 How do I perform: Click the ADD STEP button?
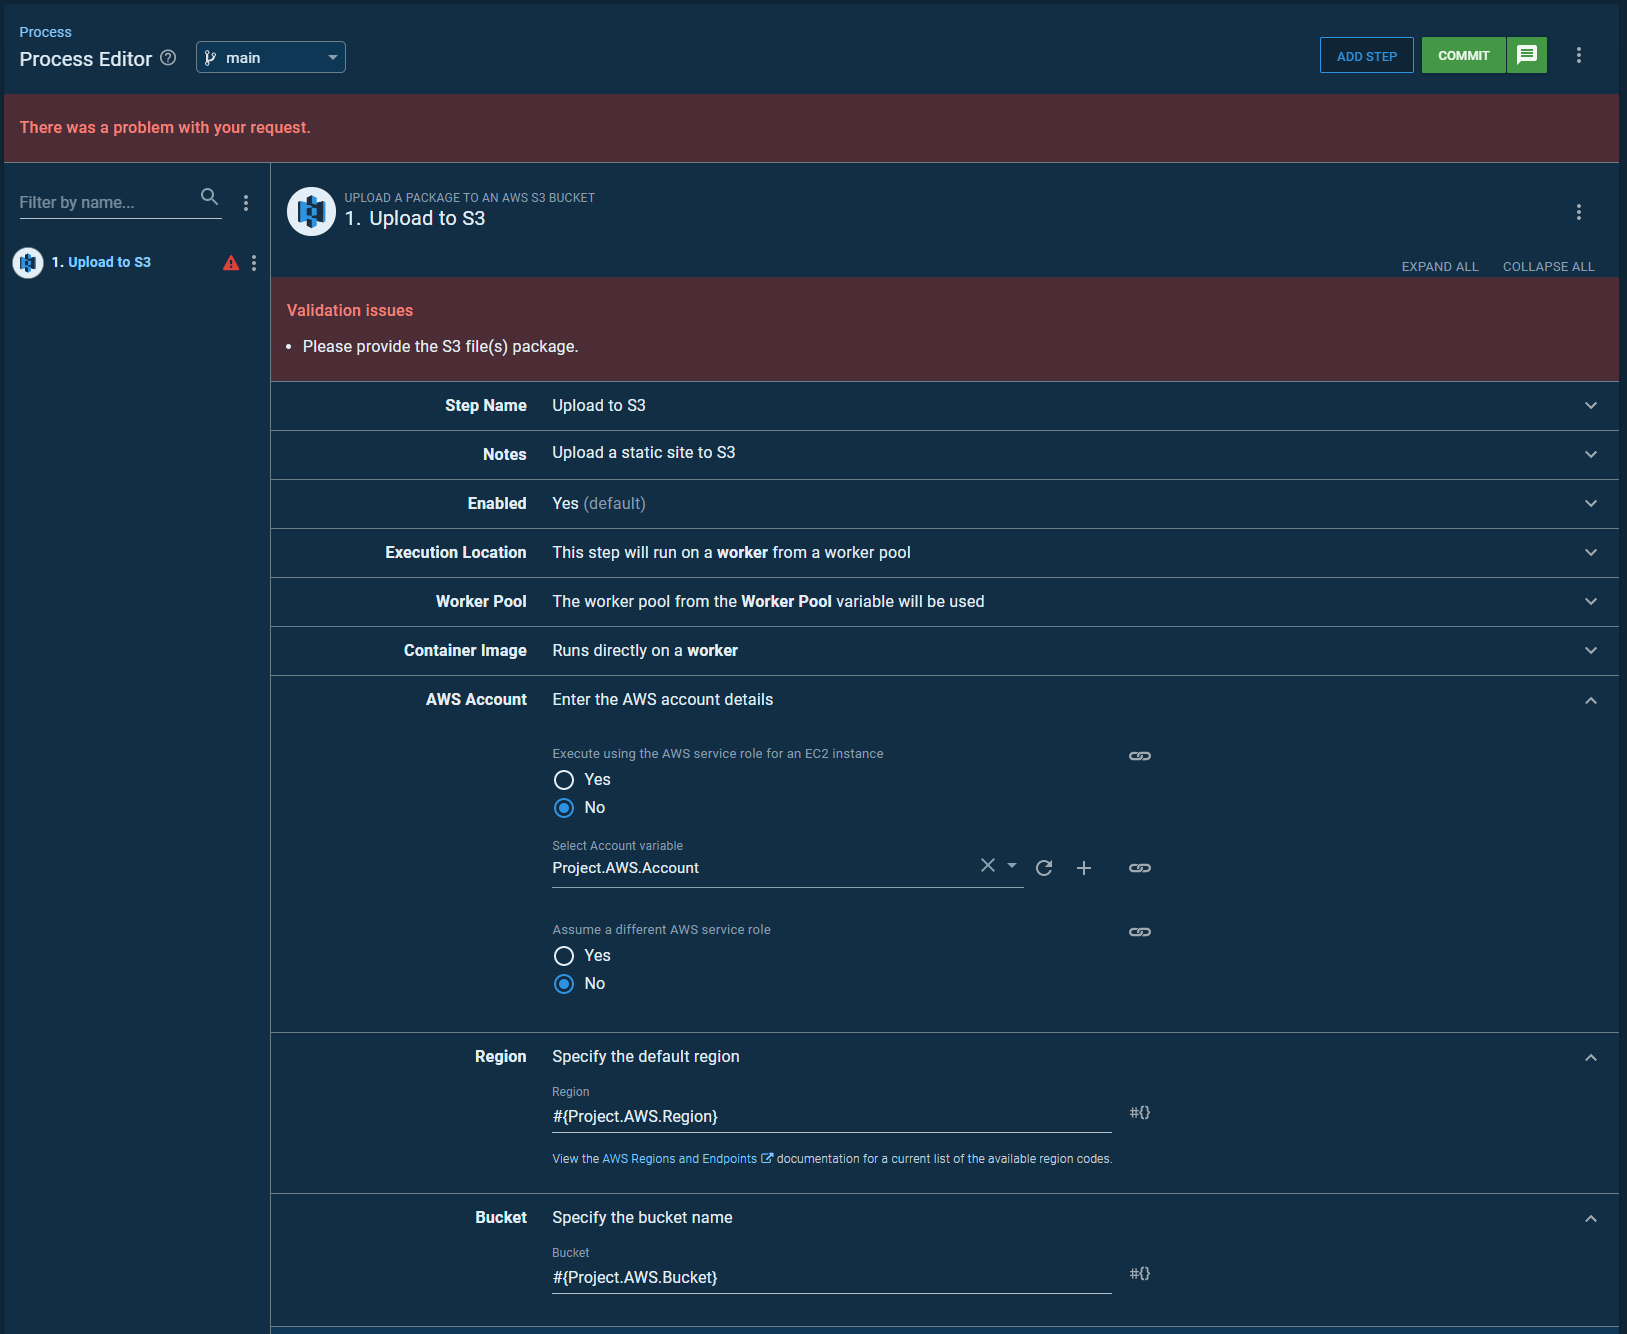[1366, 55]
